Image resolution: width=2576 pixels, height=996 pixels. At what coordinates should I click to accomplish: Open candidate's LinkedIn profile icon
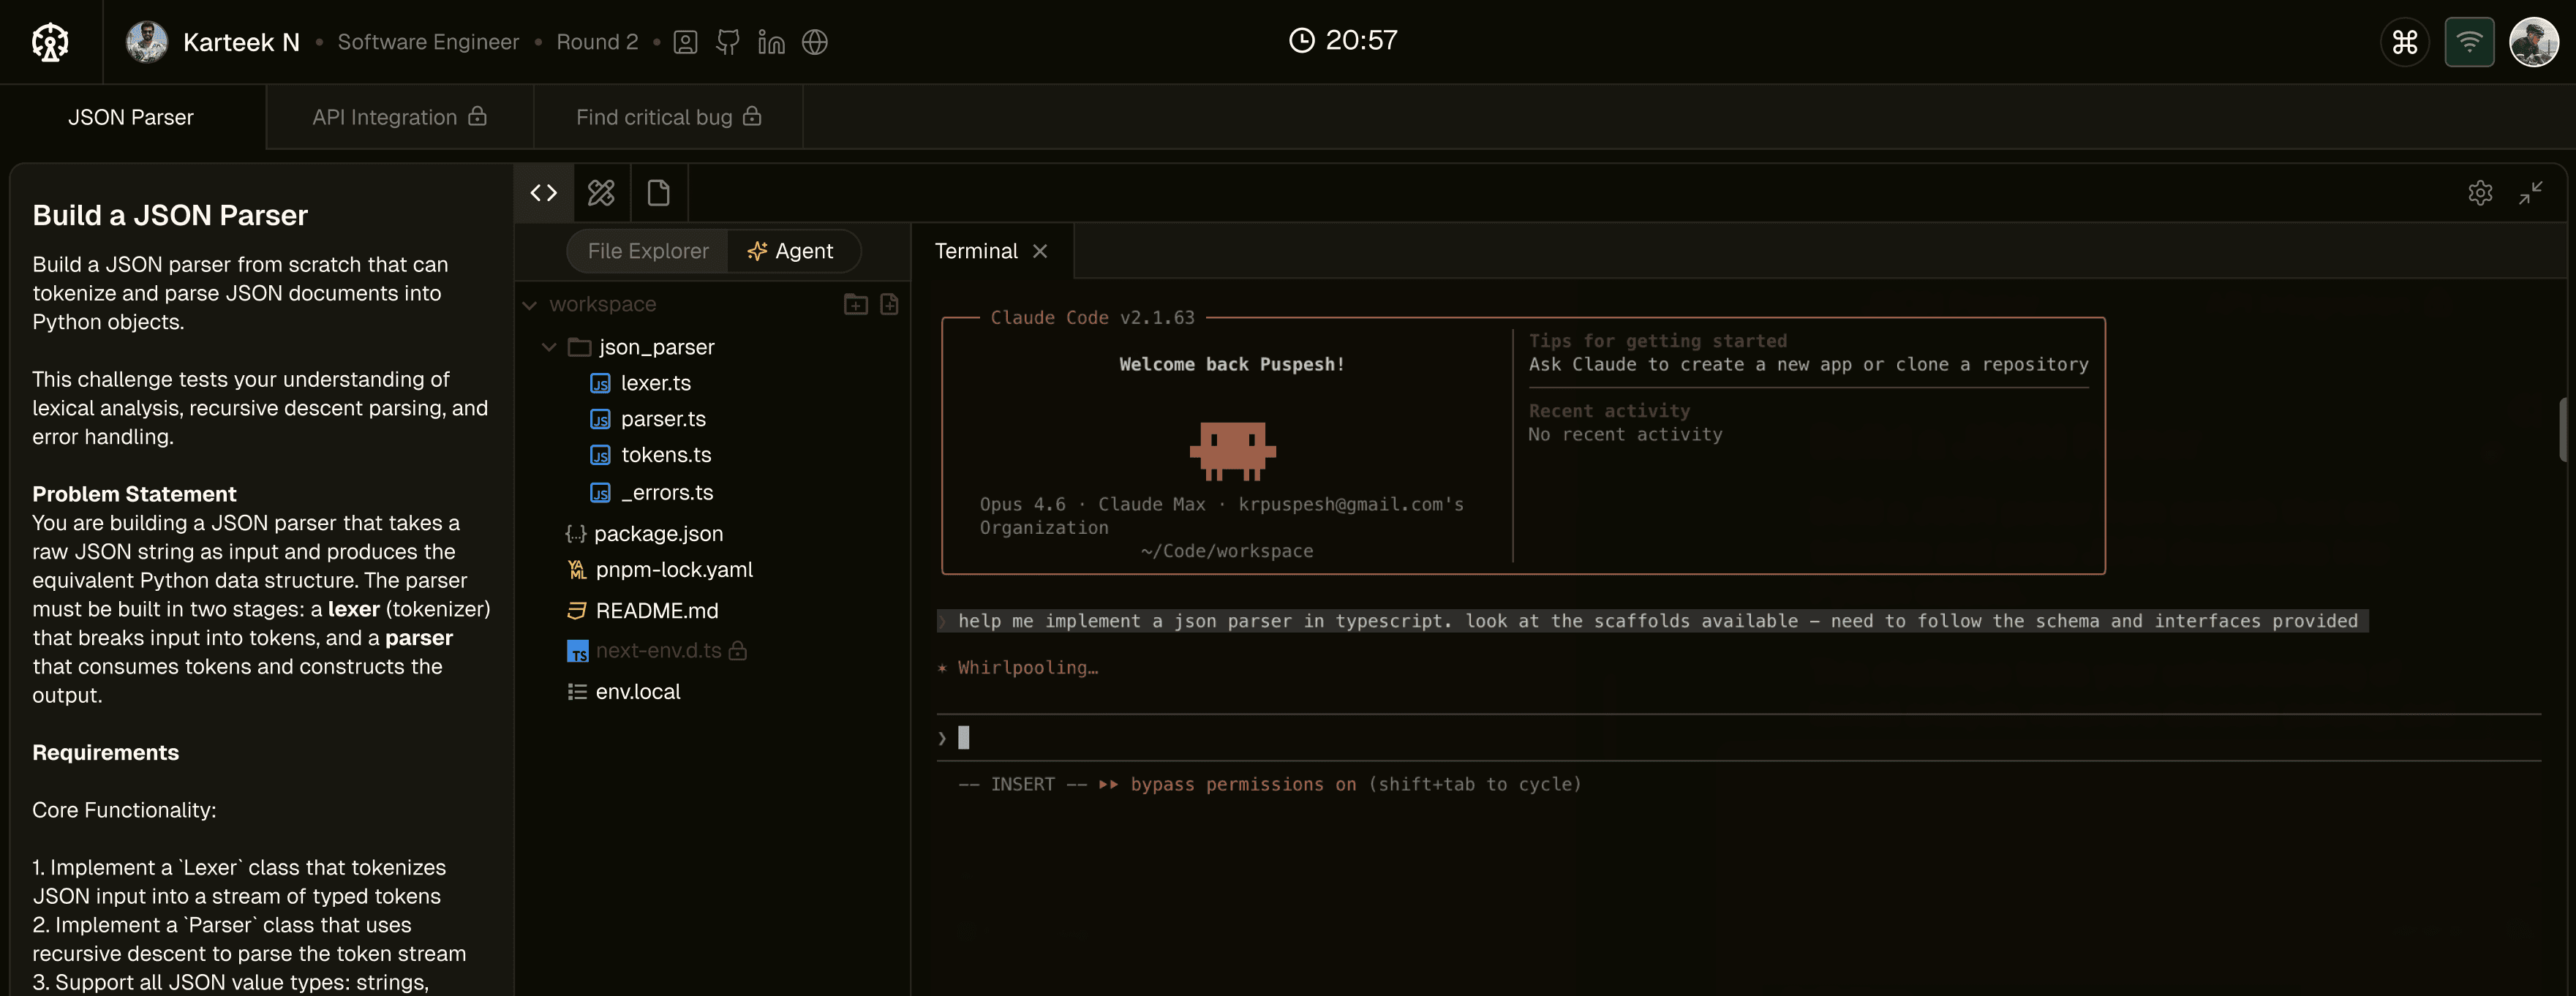pos(771,42)
